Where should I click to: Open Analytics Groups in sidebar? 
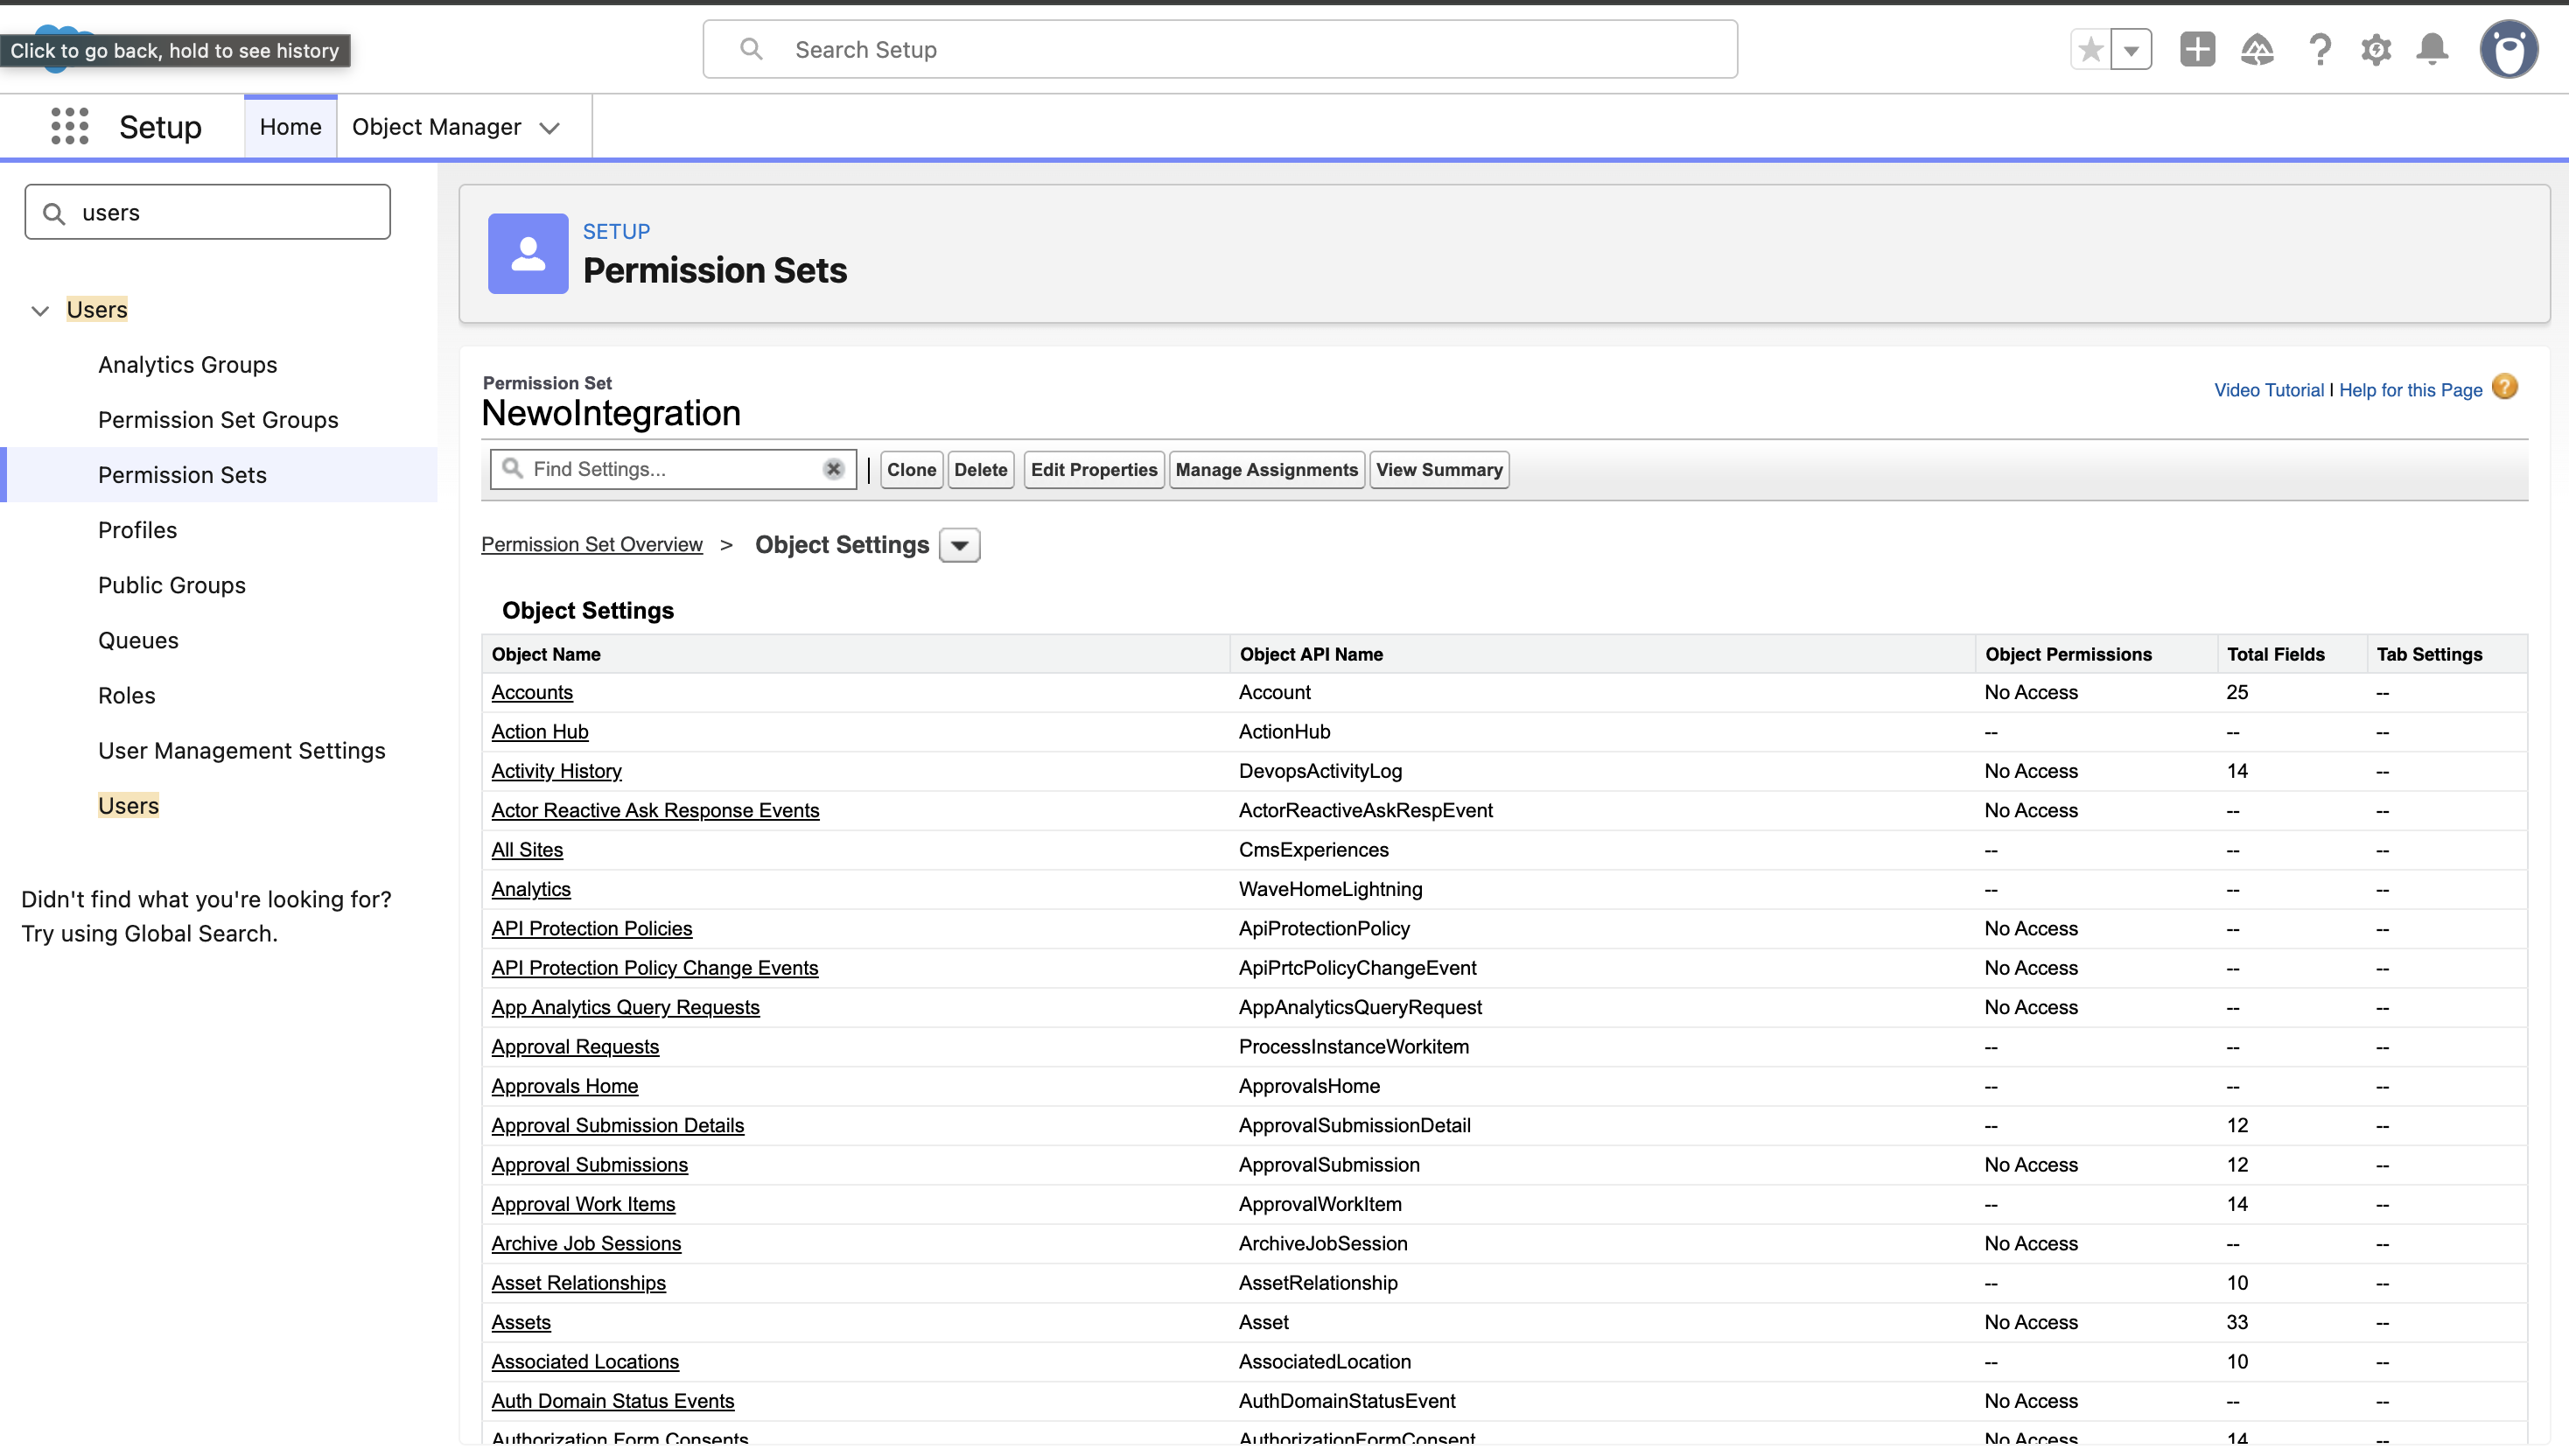click(x=187, y=364)
